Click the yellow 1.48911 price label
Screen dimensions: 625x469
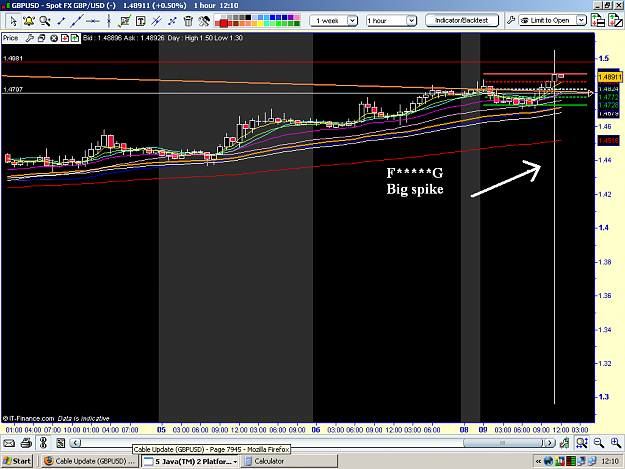tap(610, 77)
